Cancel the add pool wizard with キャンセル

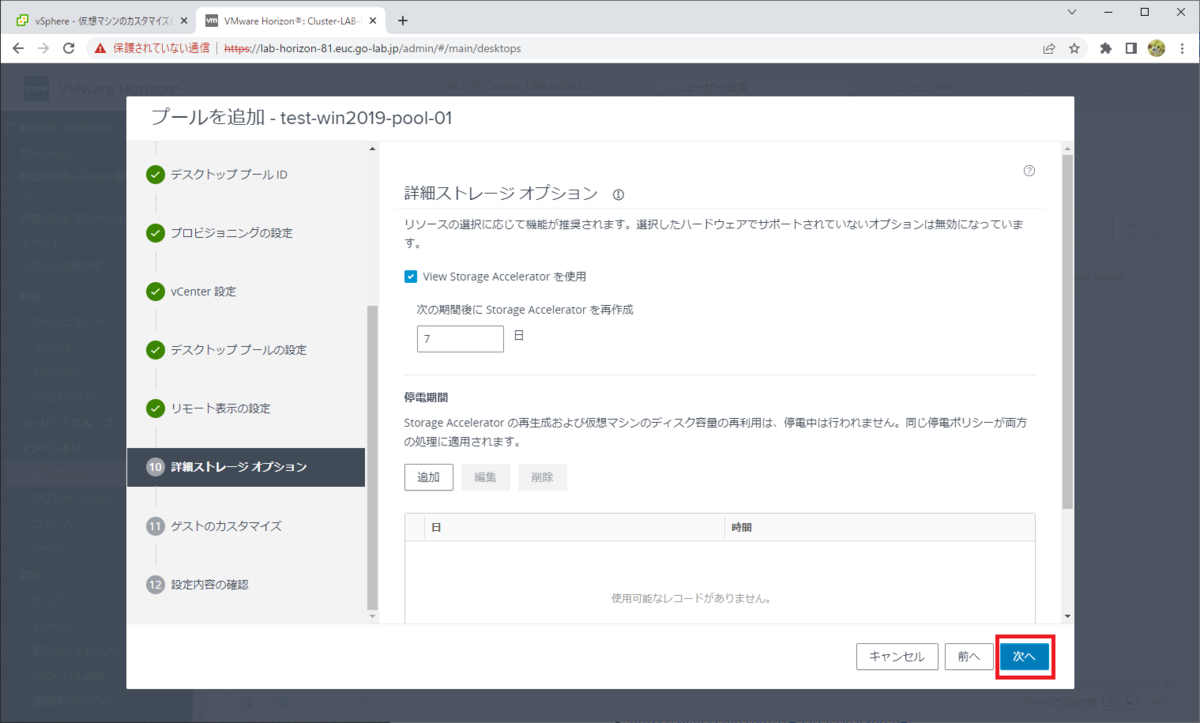coord(897,656)
